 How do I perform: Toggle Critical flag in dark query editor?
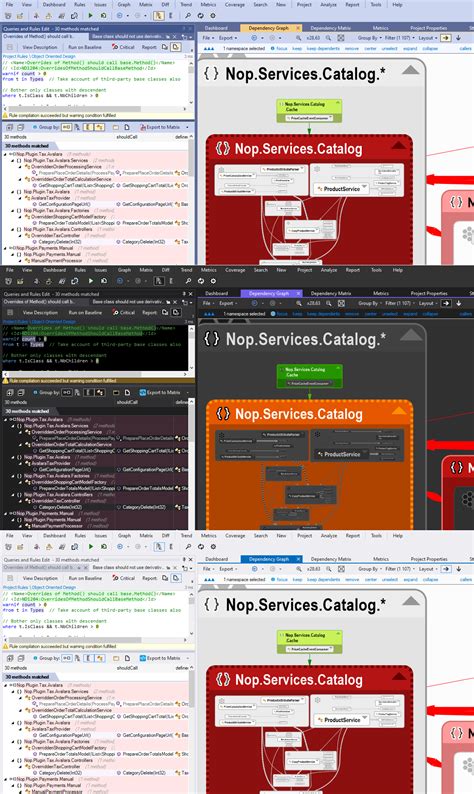pyautogui.click(x=124, y=312)
